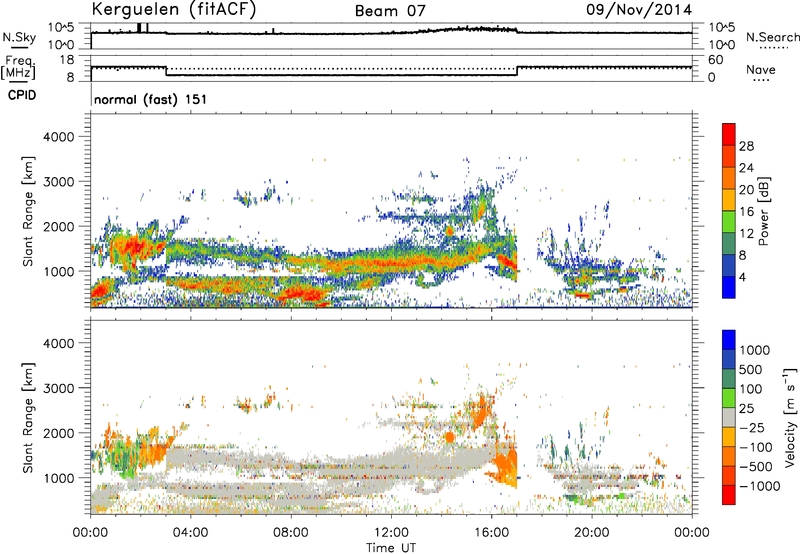
Task: Select the "normal (fast) 151" CPID text
Action: [151, 99]
